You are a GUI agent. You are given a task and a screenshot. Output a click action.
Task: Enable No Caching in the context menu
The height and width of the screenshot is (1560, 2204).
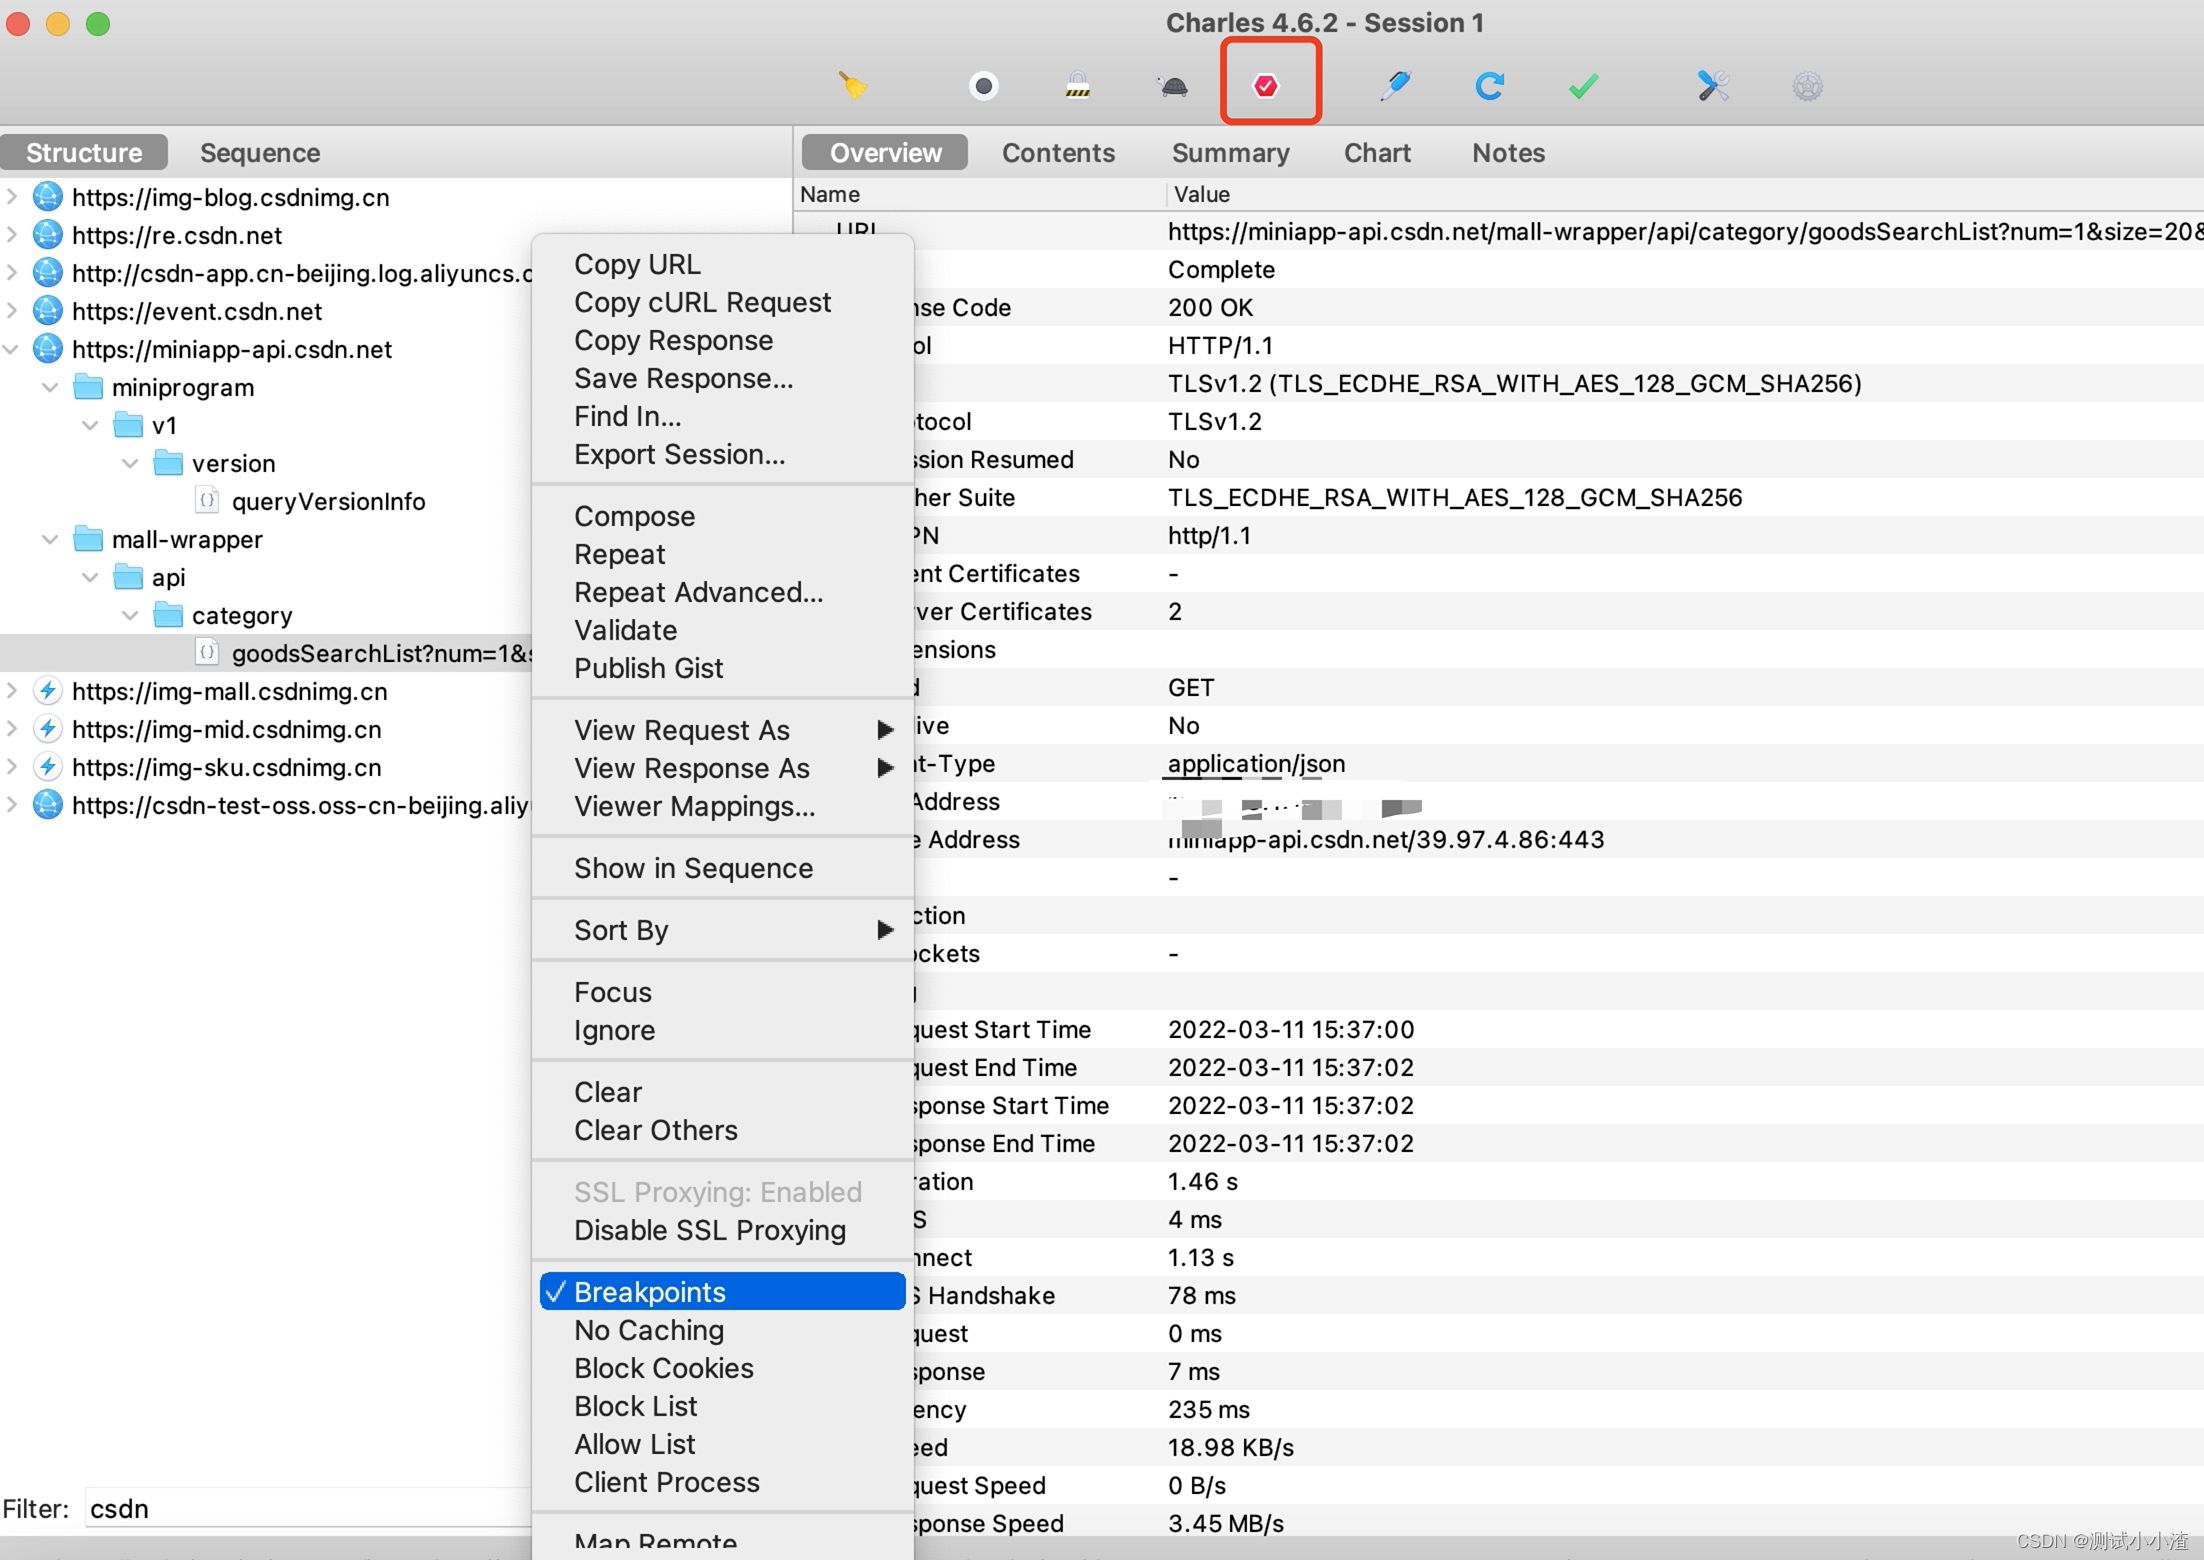[x=649, y=1330]
